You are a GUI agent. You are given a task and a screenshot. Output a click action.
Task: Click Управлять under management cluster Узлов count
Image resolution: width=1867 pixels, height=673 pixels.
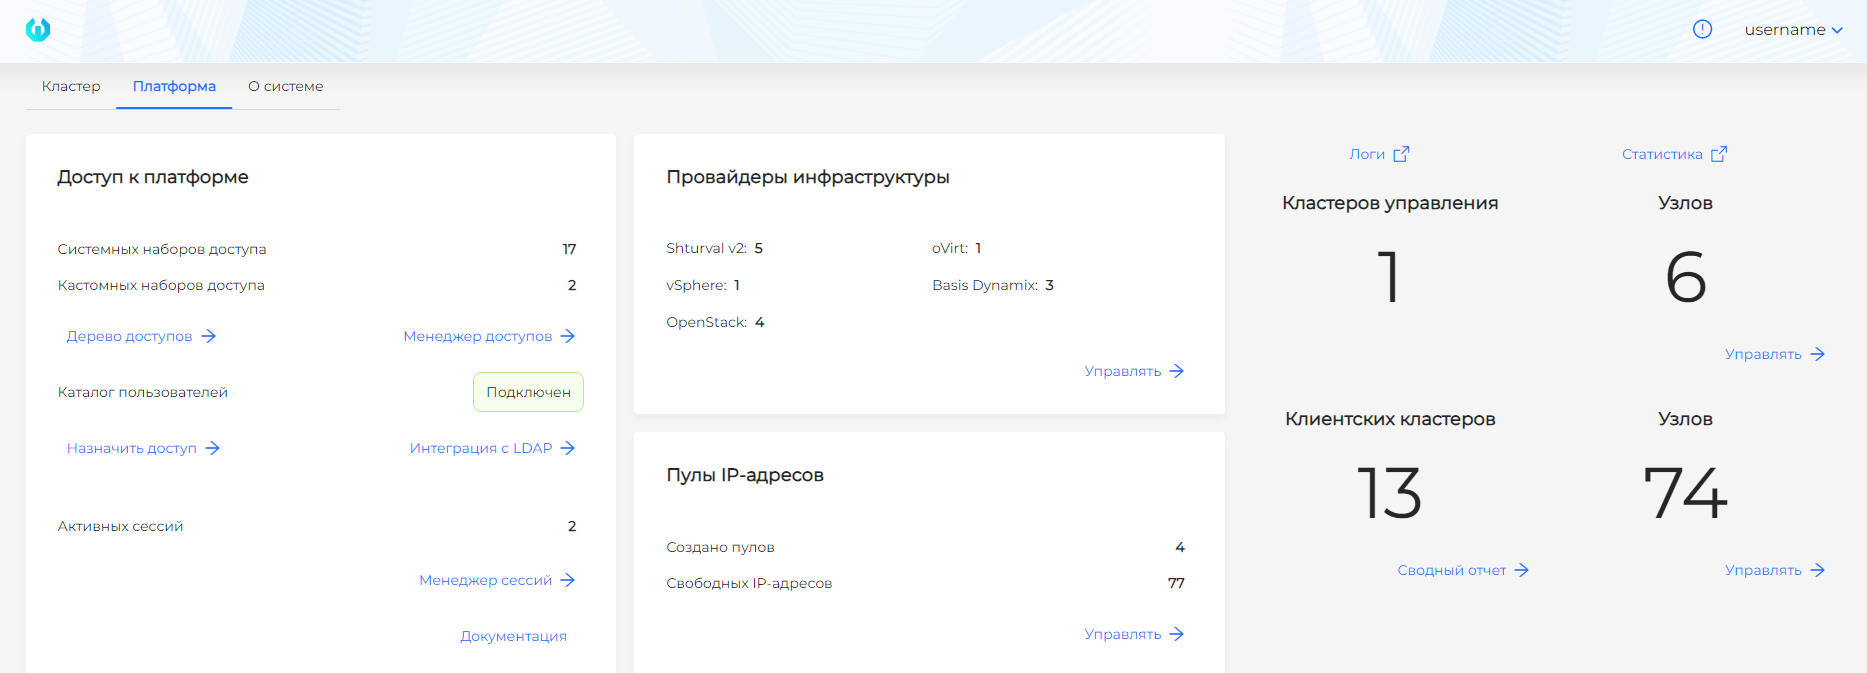coord(1763,354)
